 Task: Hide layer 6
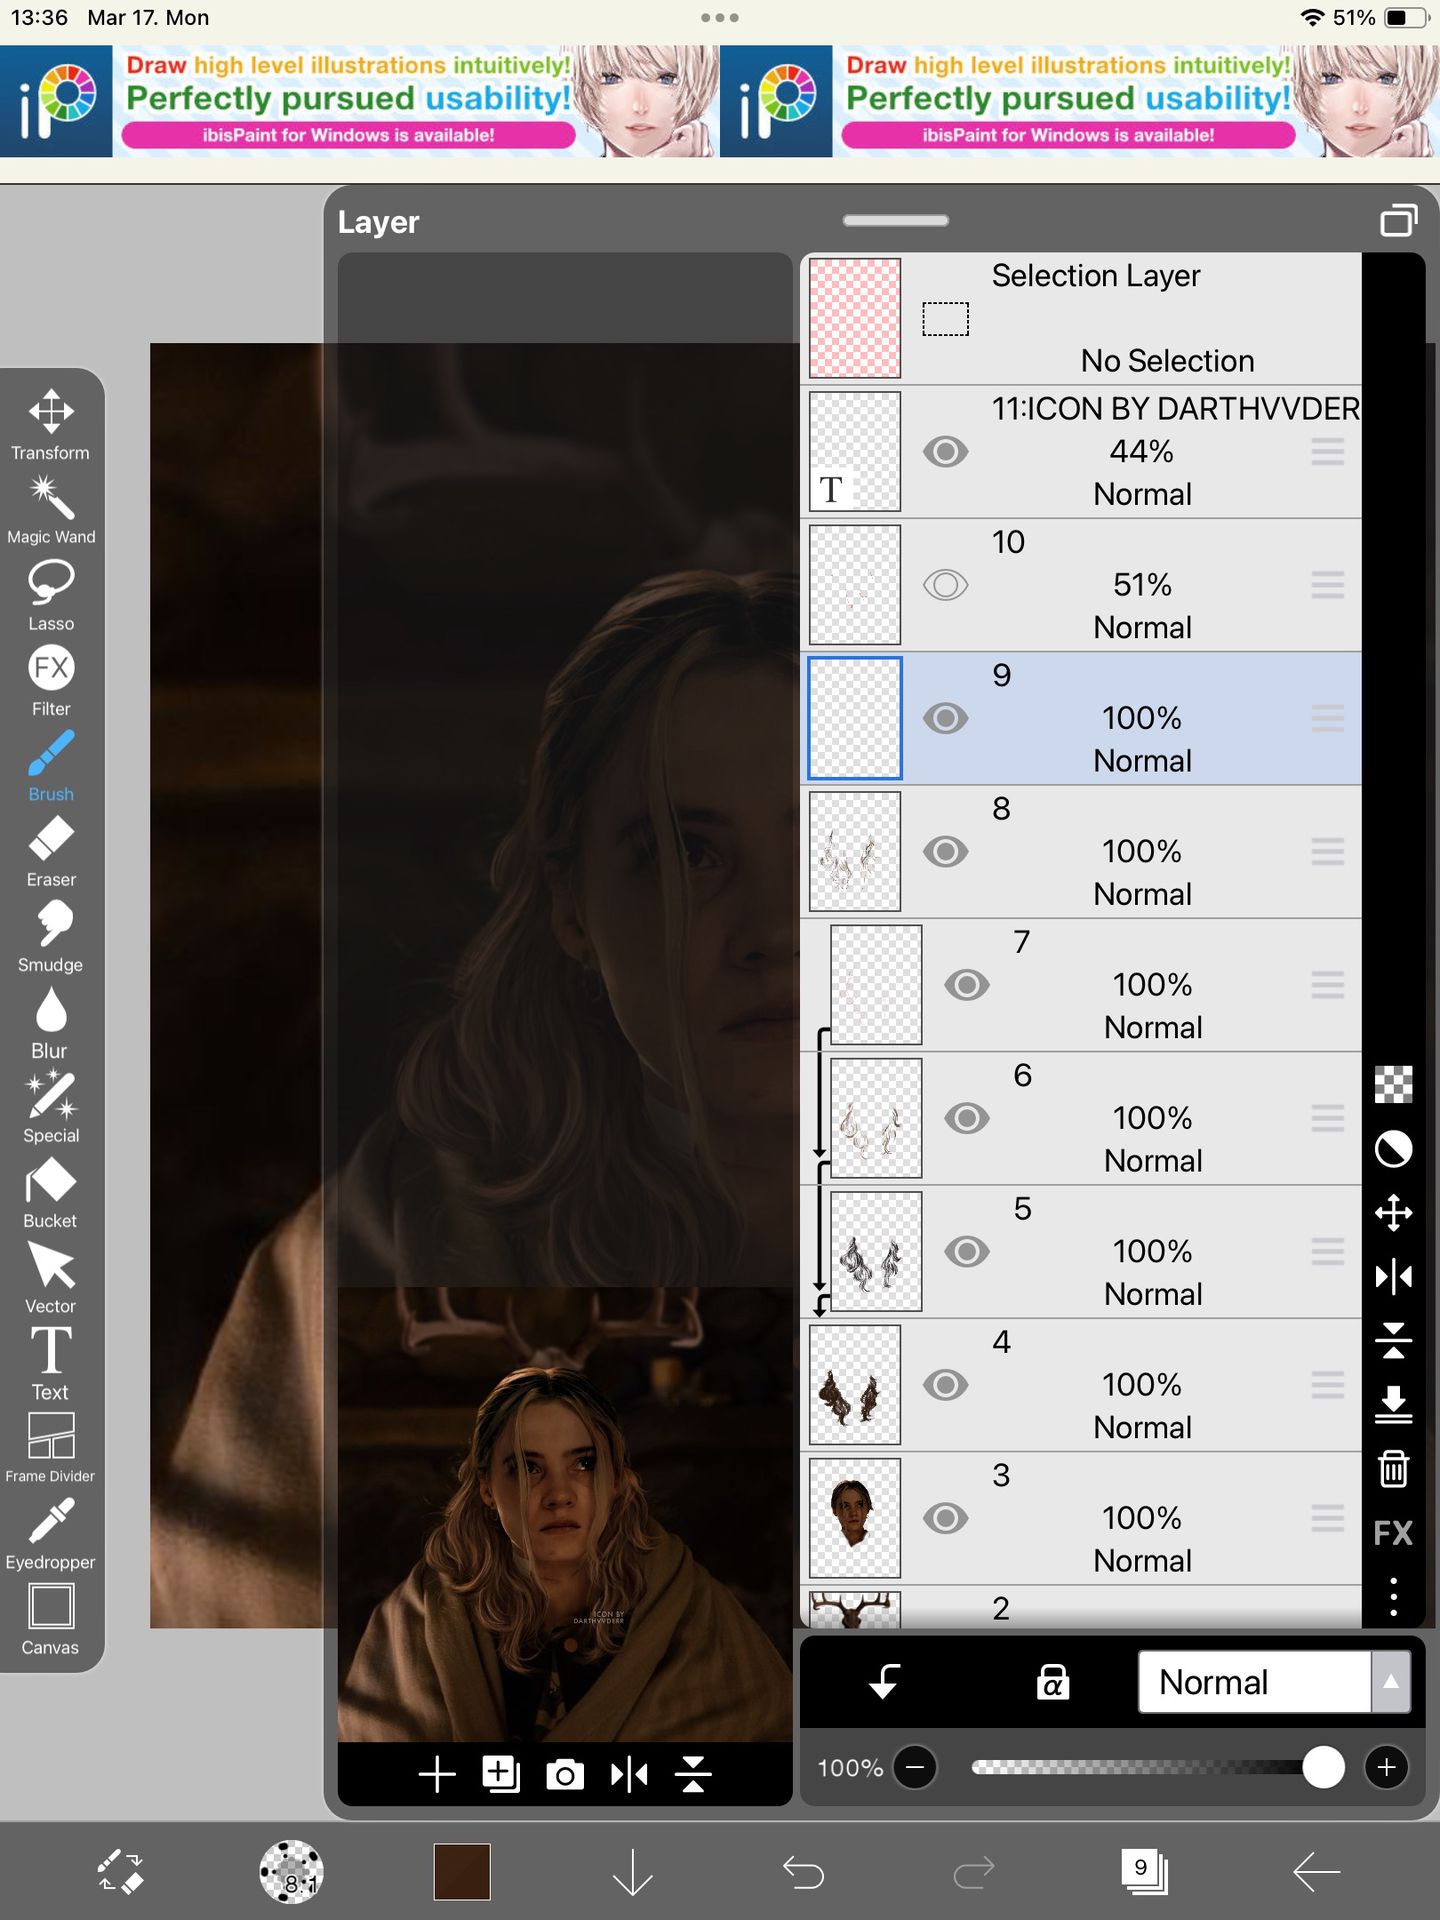tap(967, 1118)
